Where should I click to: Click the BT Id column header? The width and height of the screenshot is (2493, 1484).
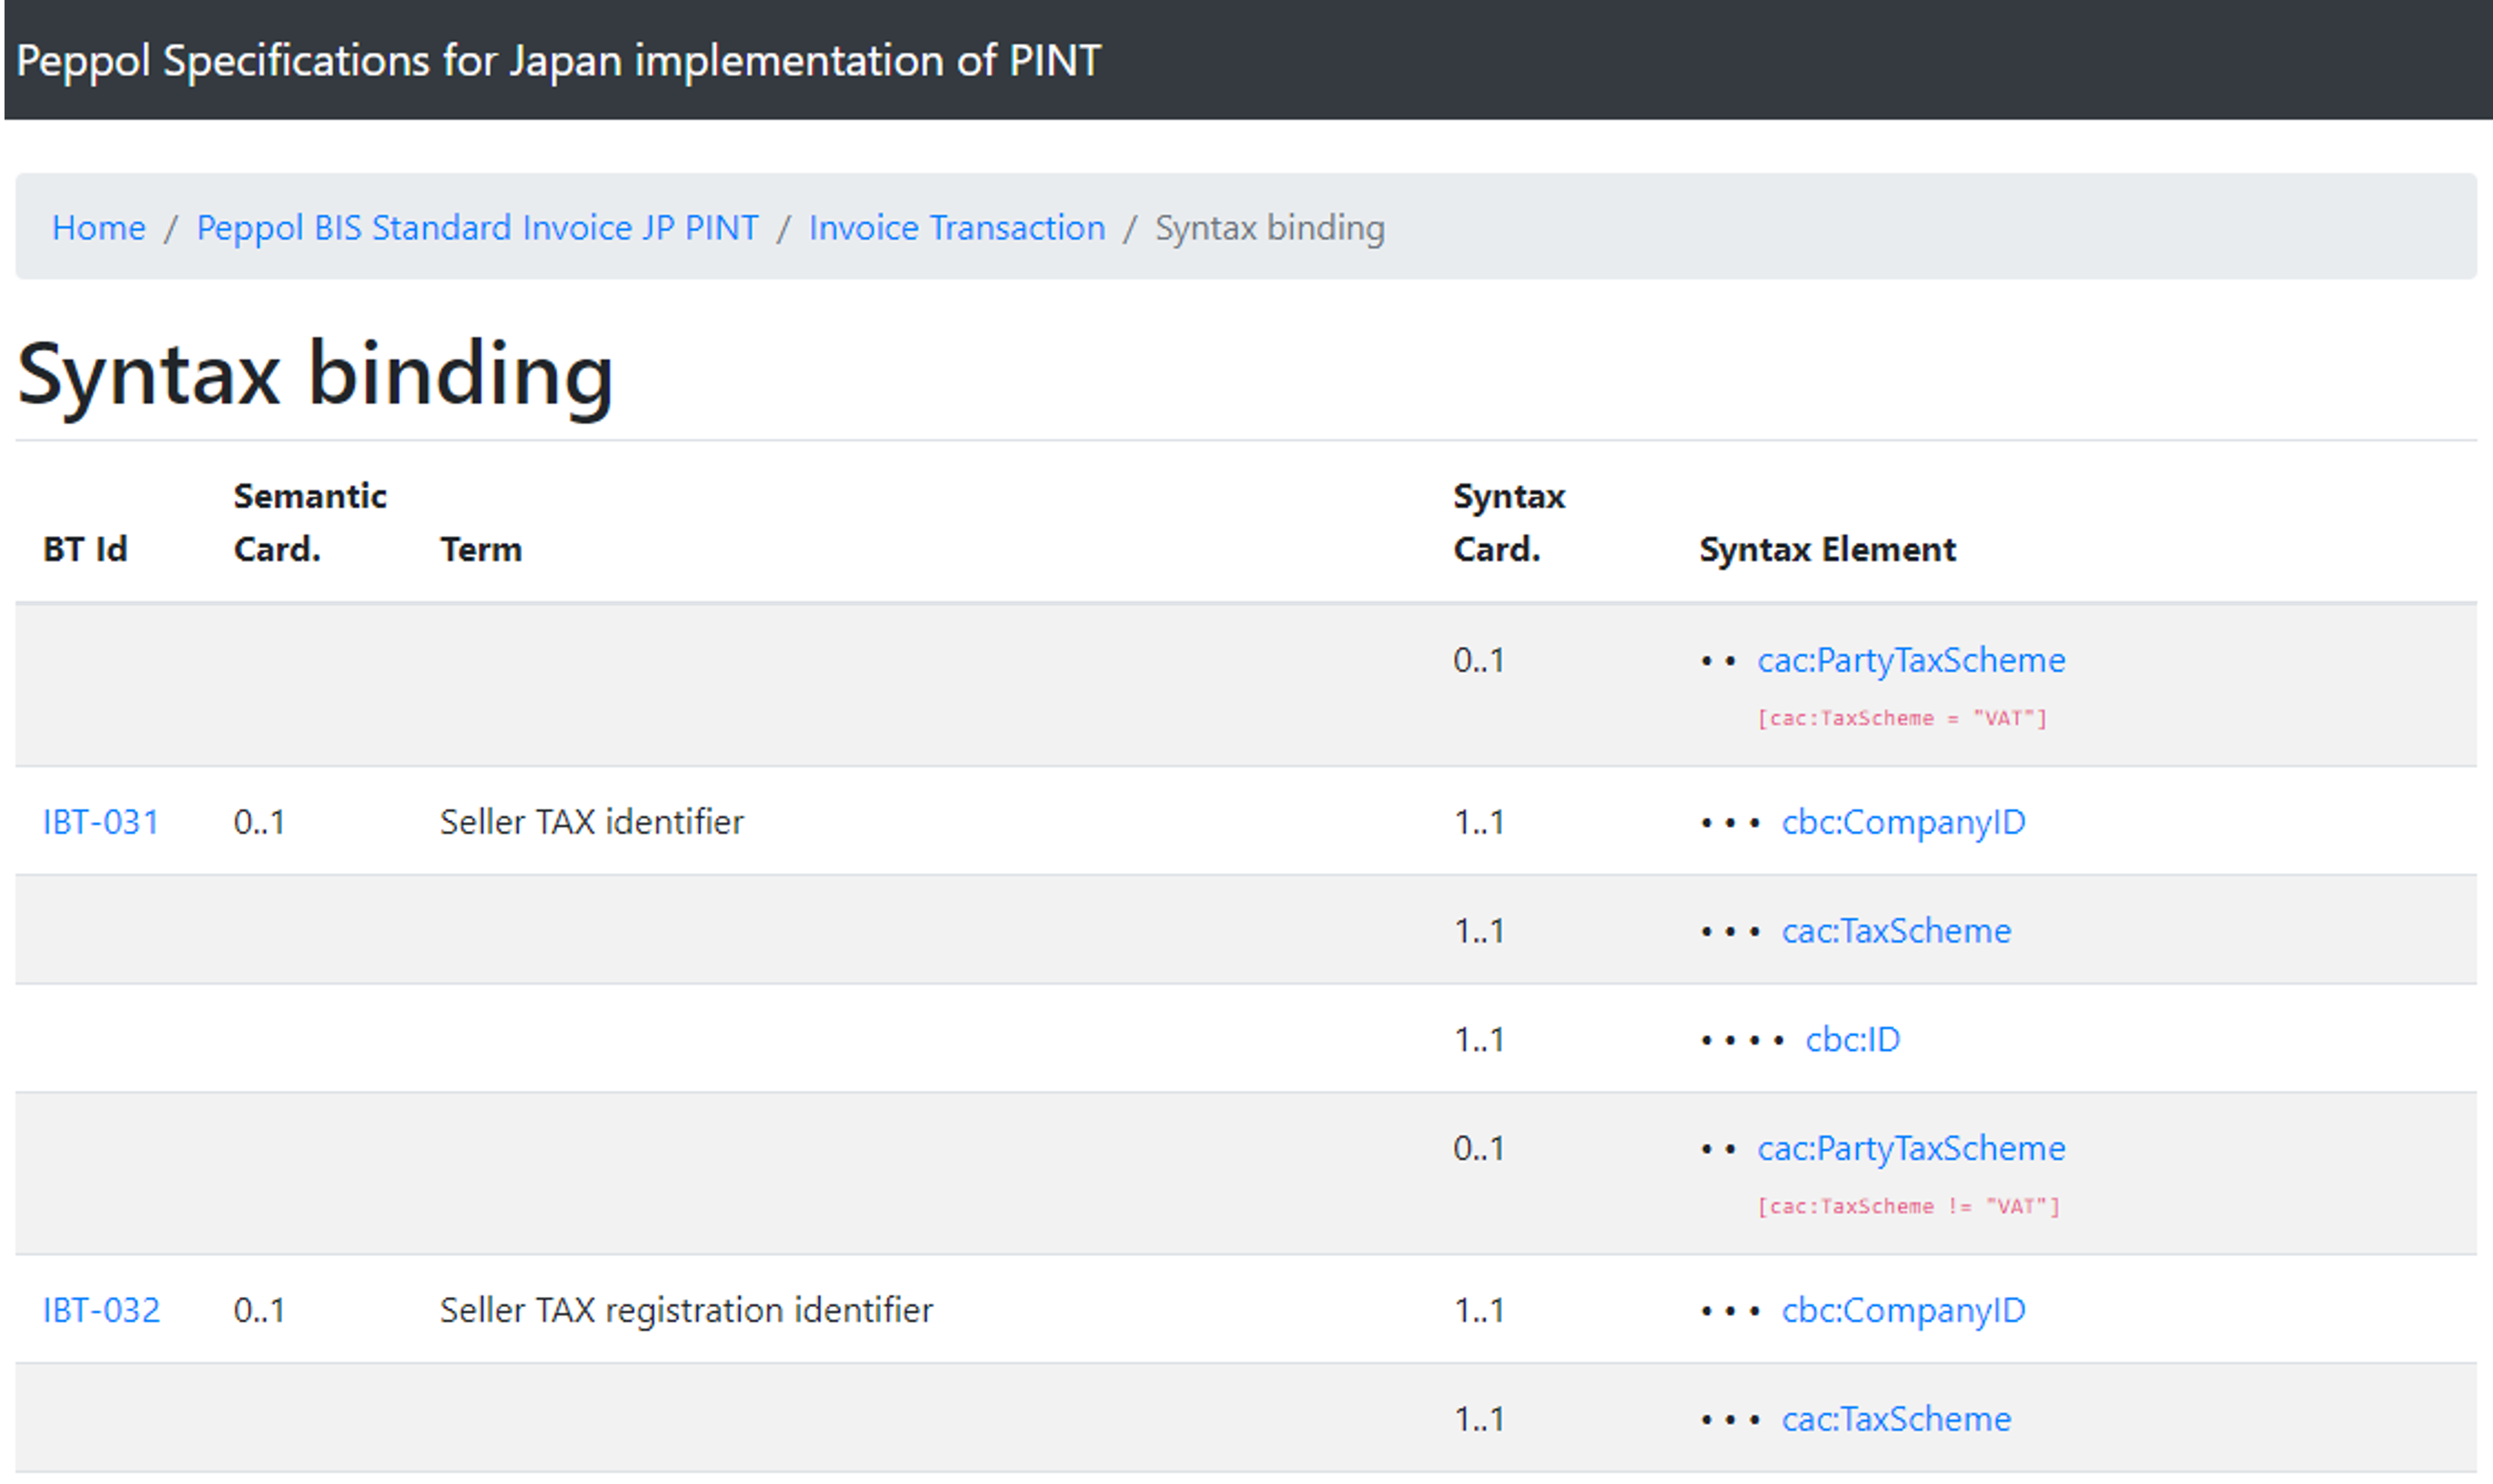pyautogui.click(x=85, y=549)
